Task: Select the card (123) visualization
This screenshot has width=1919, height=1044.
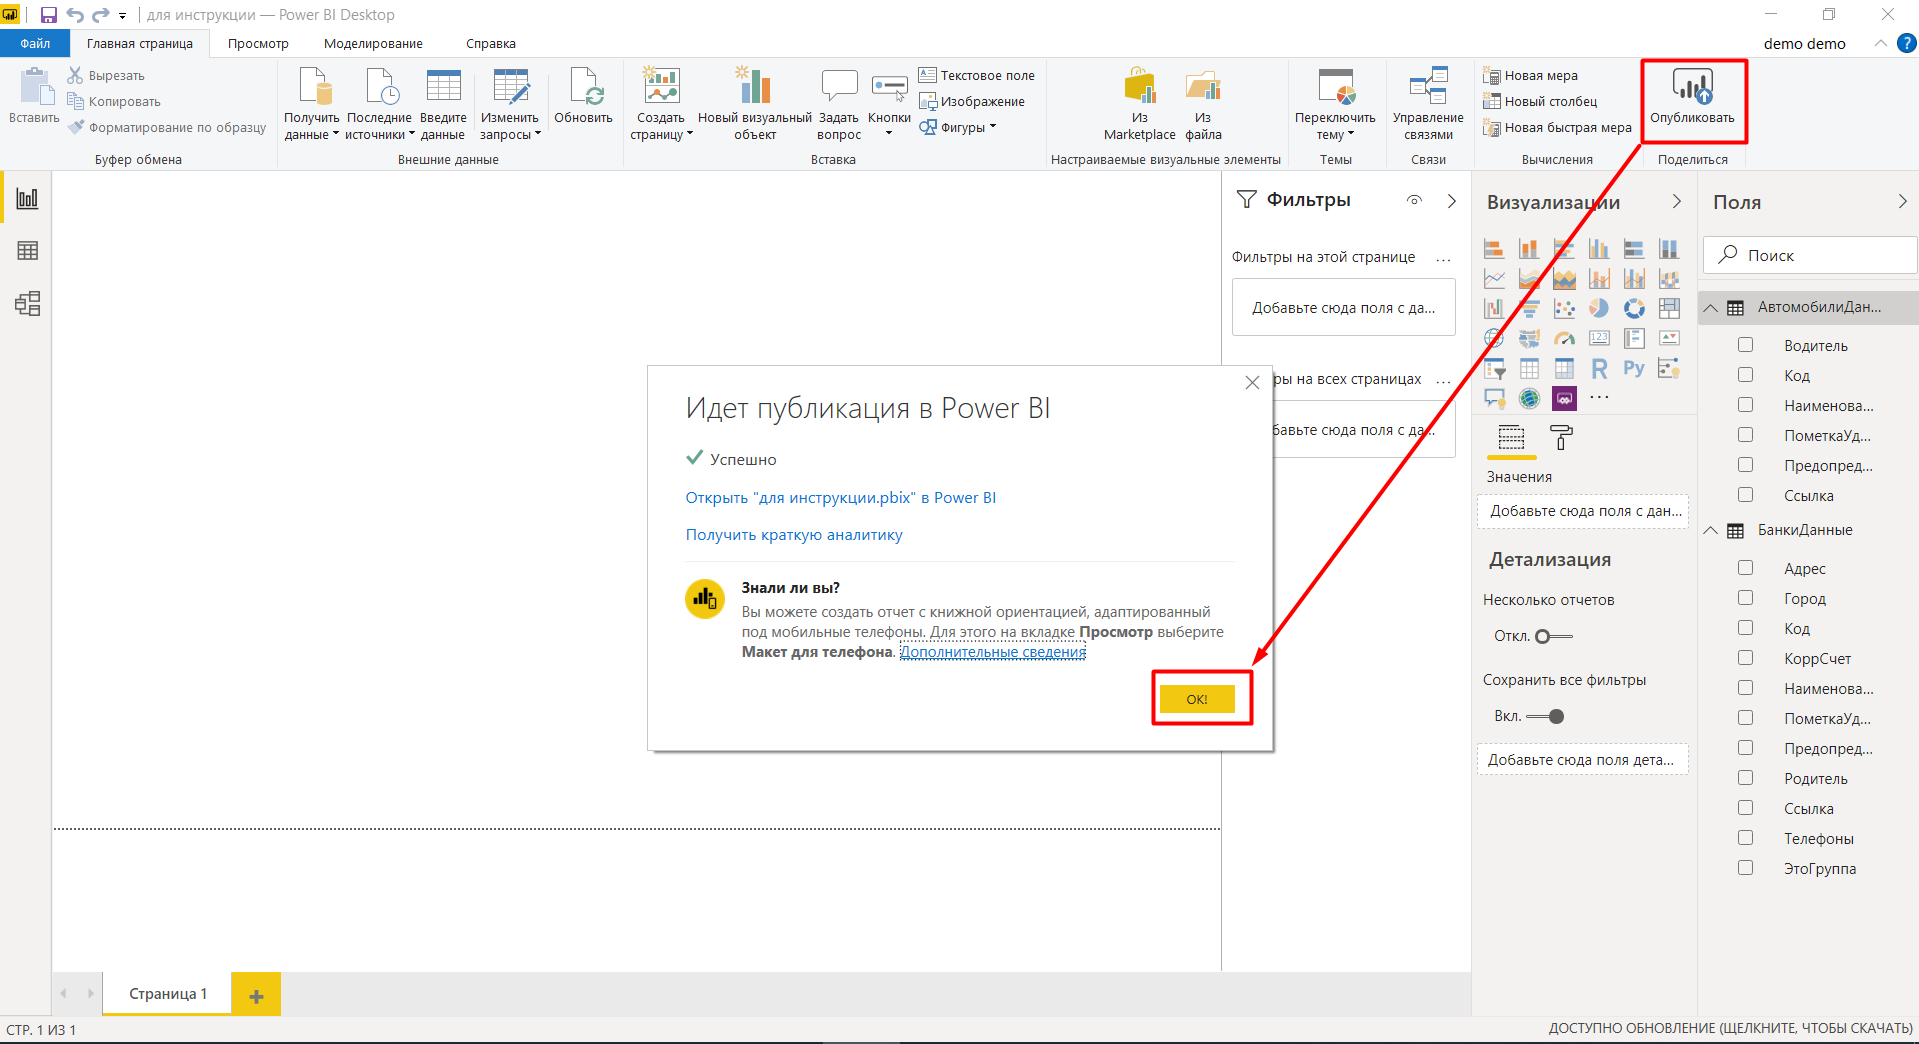Action: pos(1599,338)
